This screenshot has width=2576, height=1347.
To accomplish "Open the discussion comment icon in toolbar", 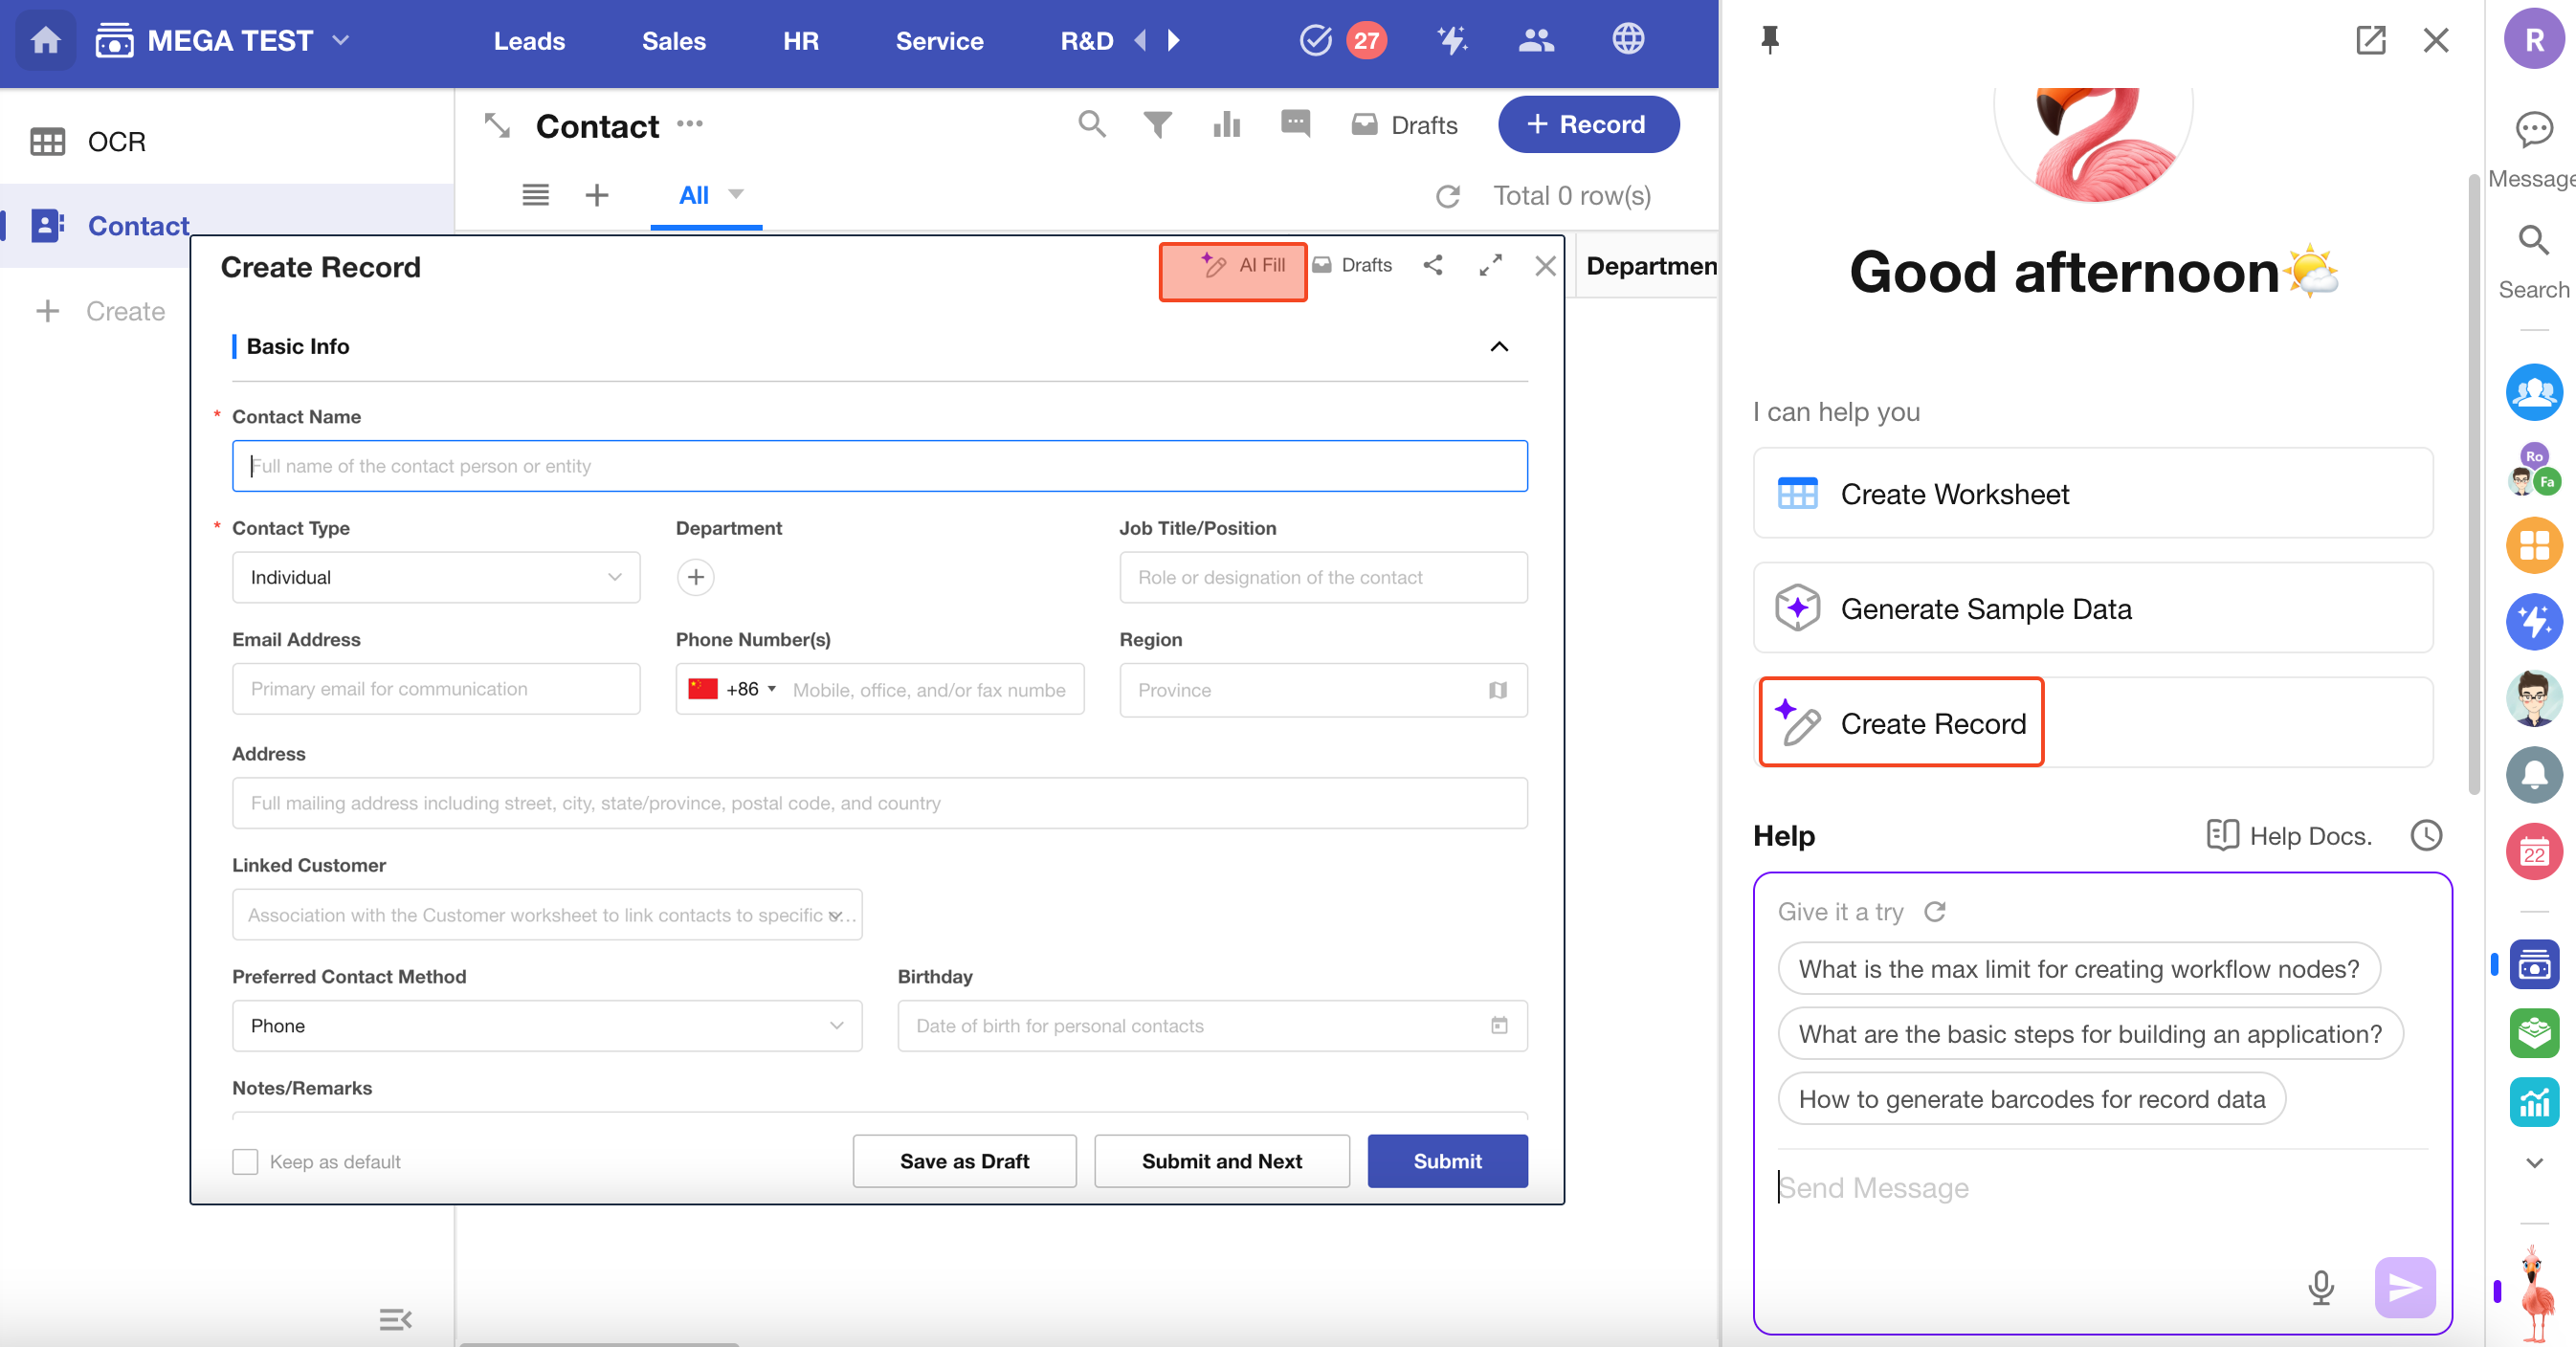I will 1295,123.
